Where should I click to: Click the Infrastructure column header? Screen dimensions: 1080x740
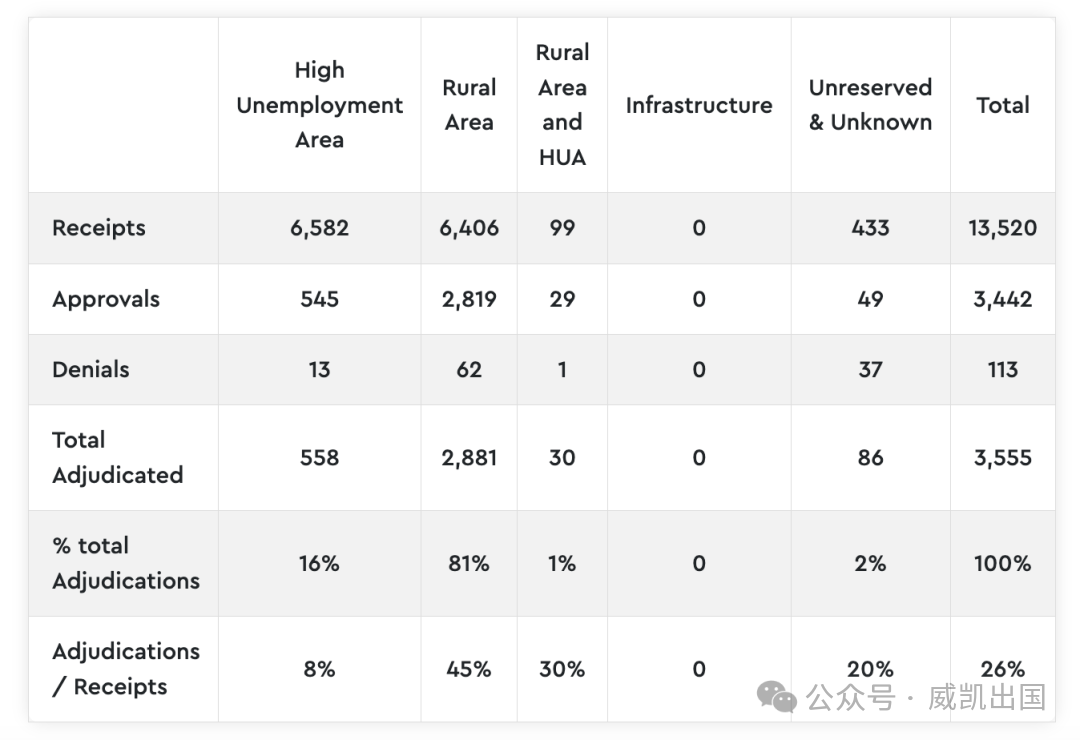click(699, 105)
